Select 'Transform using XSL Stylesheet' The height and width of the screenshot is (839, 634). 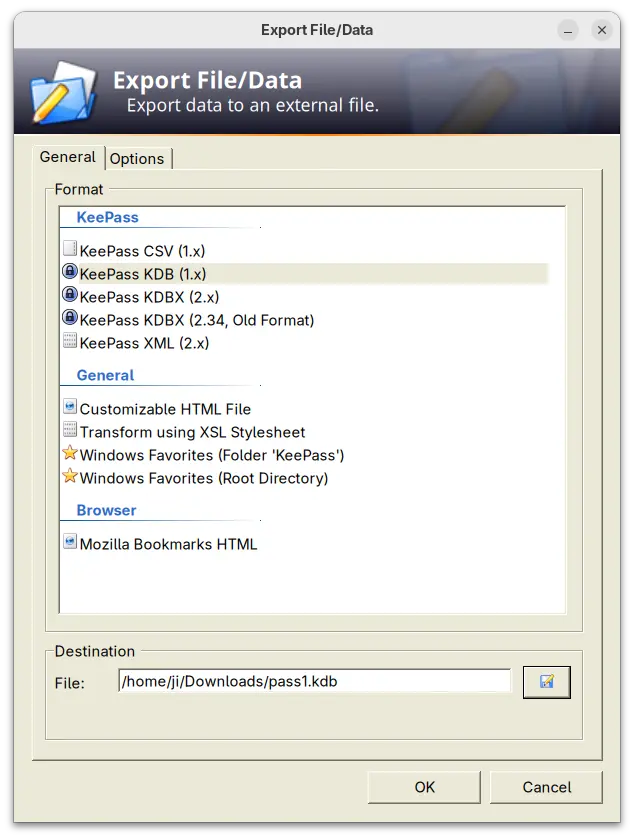point(193,432)
